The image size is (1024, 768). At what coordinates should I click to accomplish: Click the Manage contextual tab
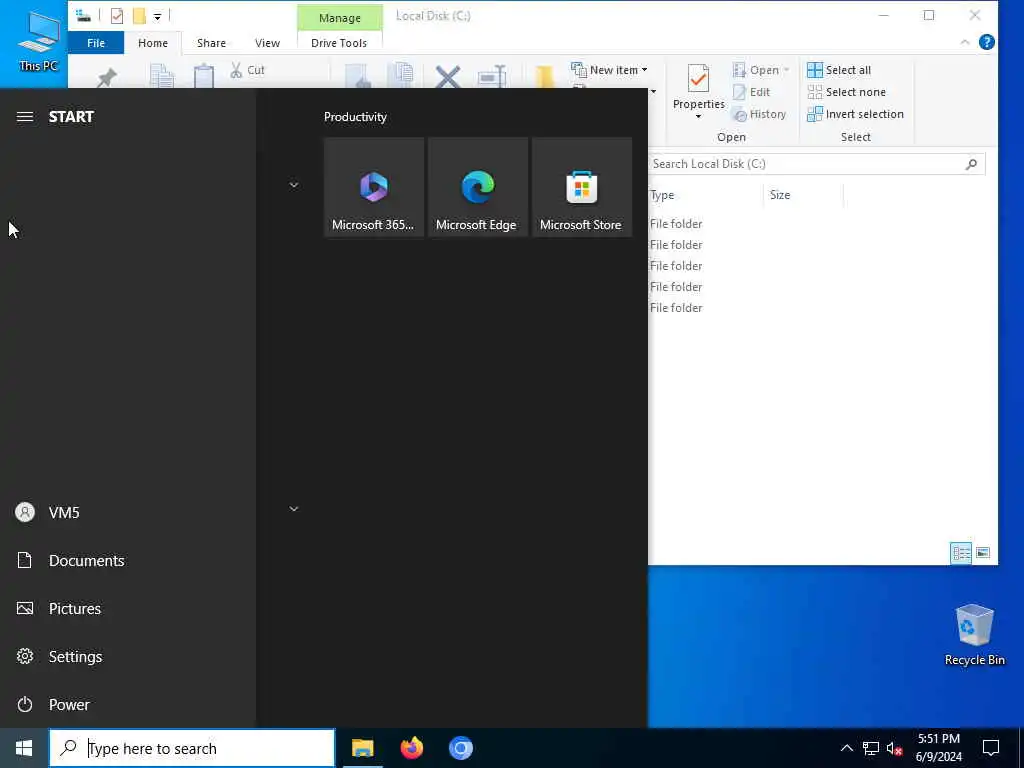[340, 18]
